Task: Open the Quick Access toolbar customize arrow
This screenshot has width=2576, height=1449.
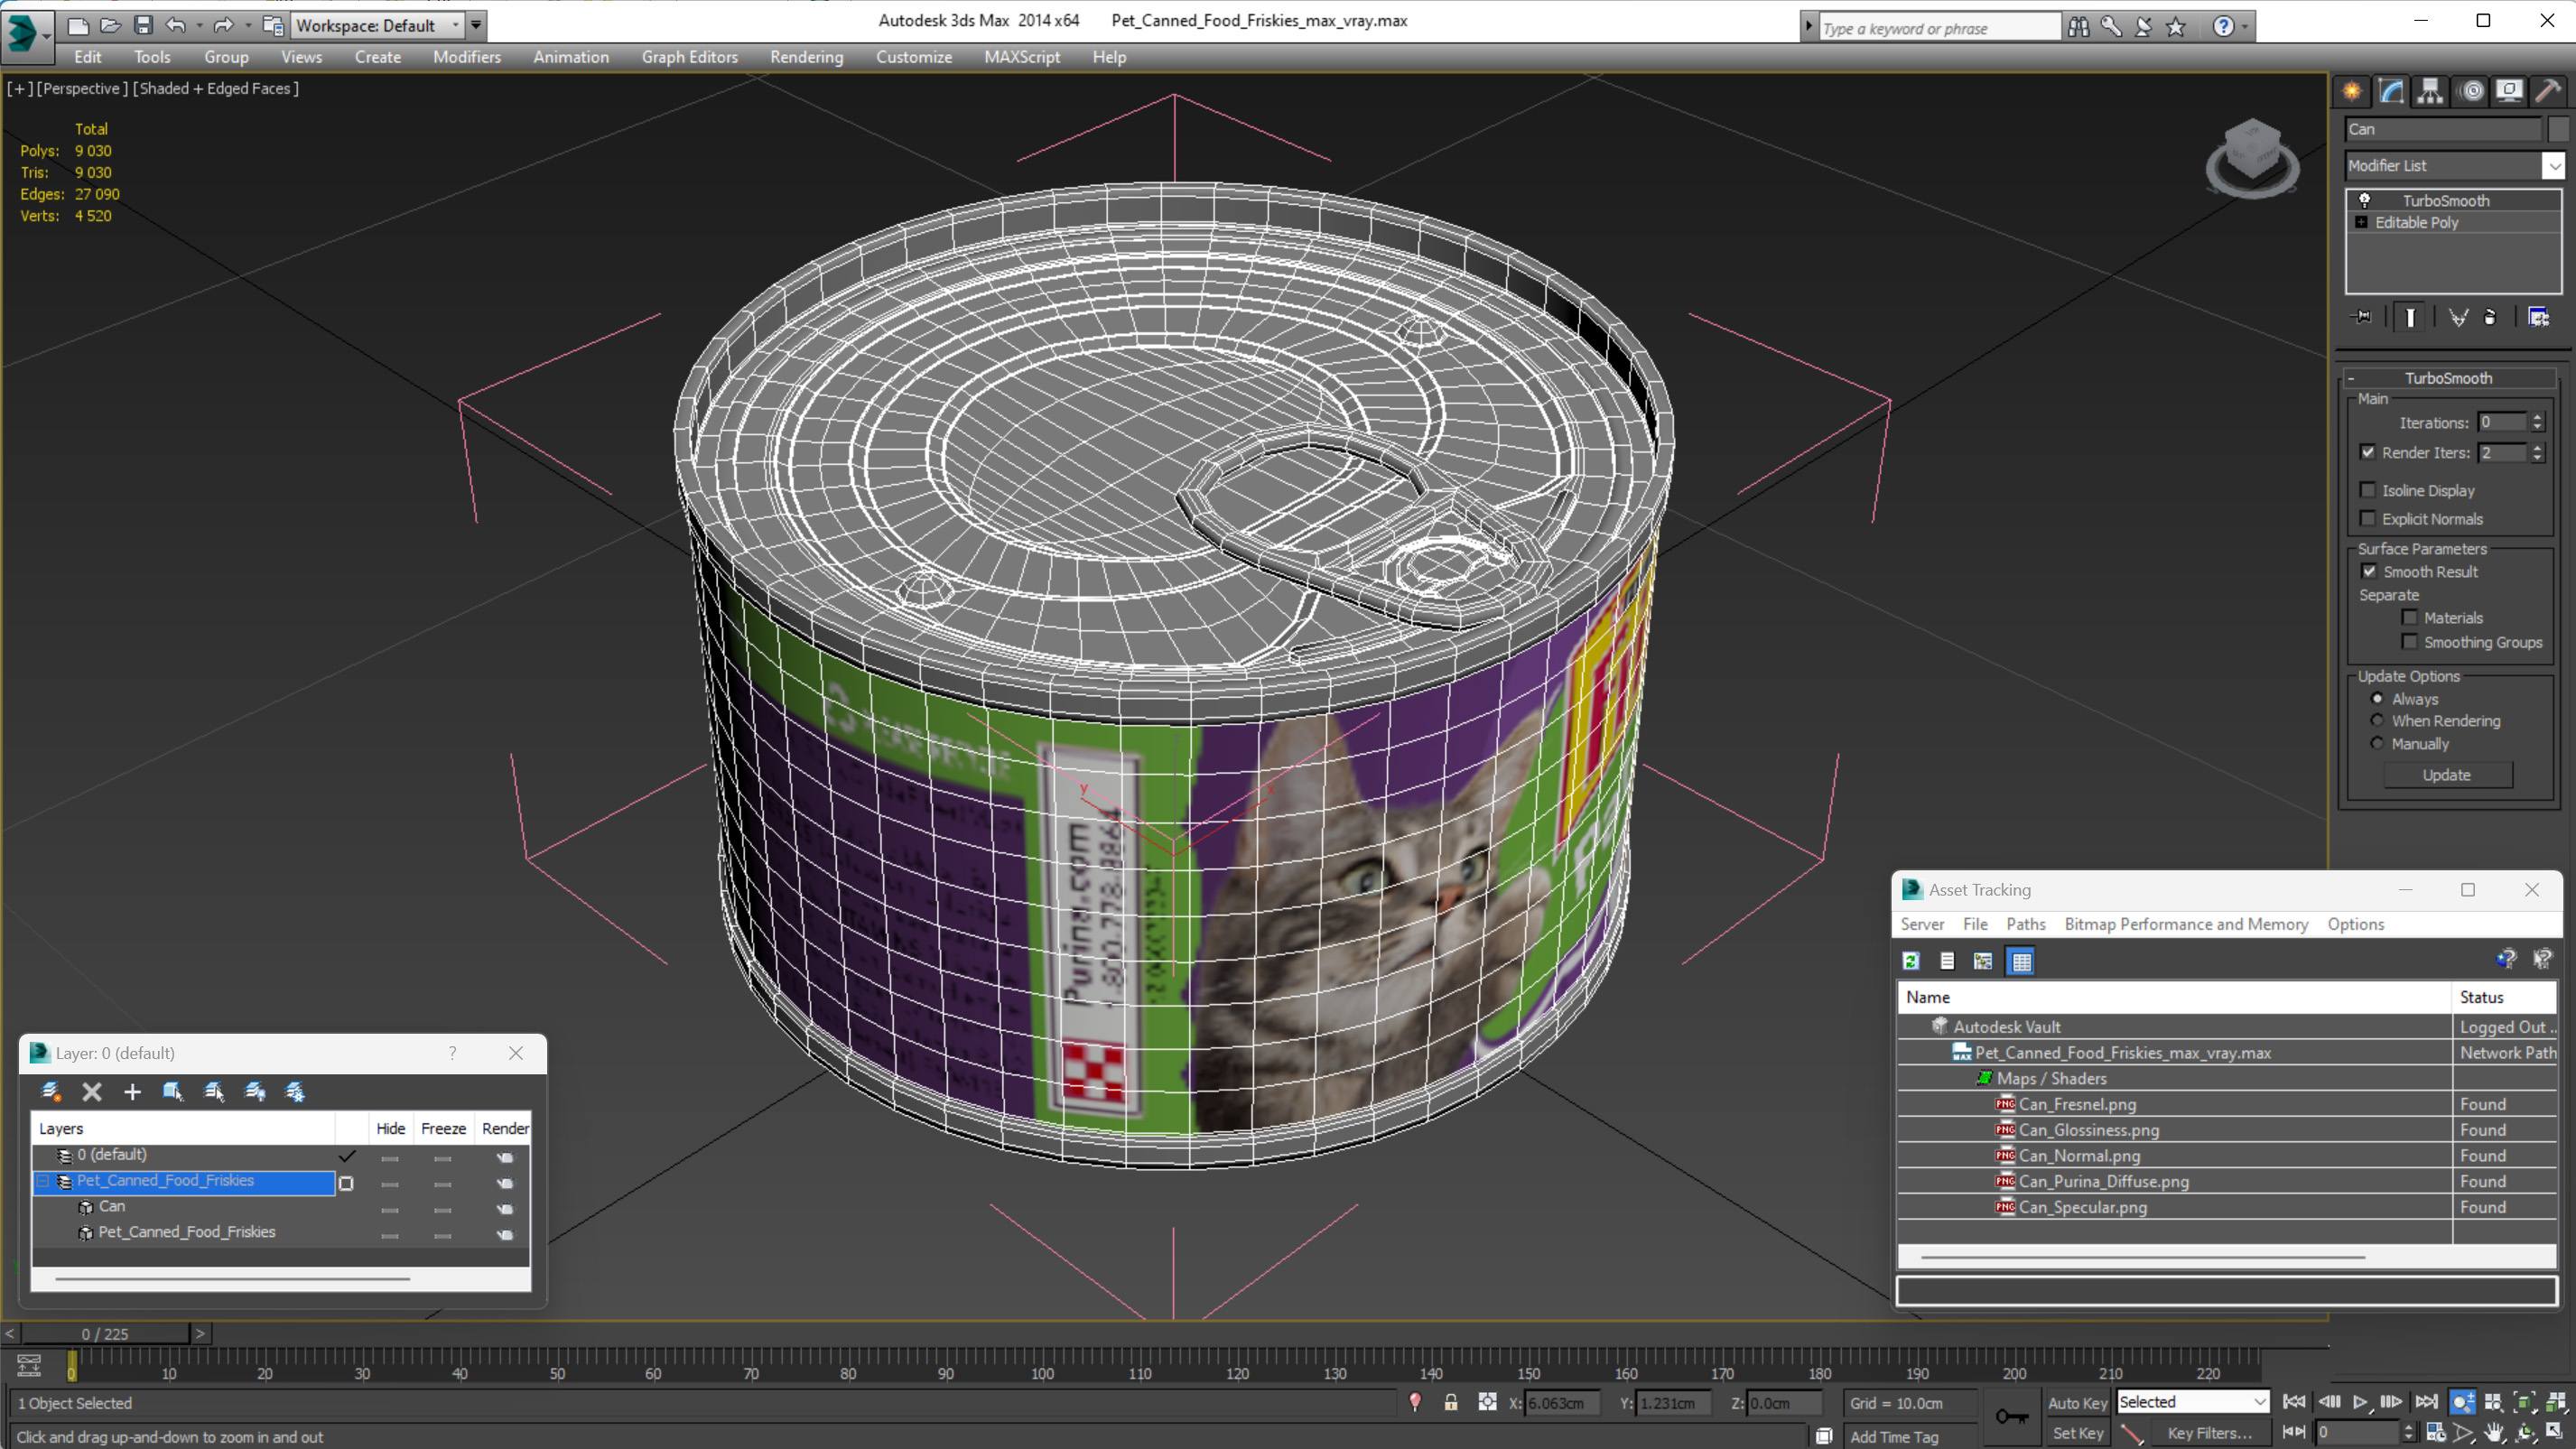Action: [x=476, y=25]
